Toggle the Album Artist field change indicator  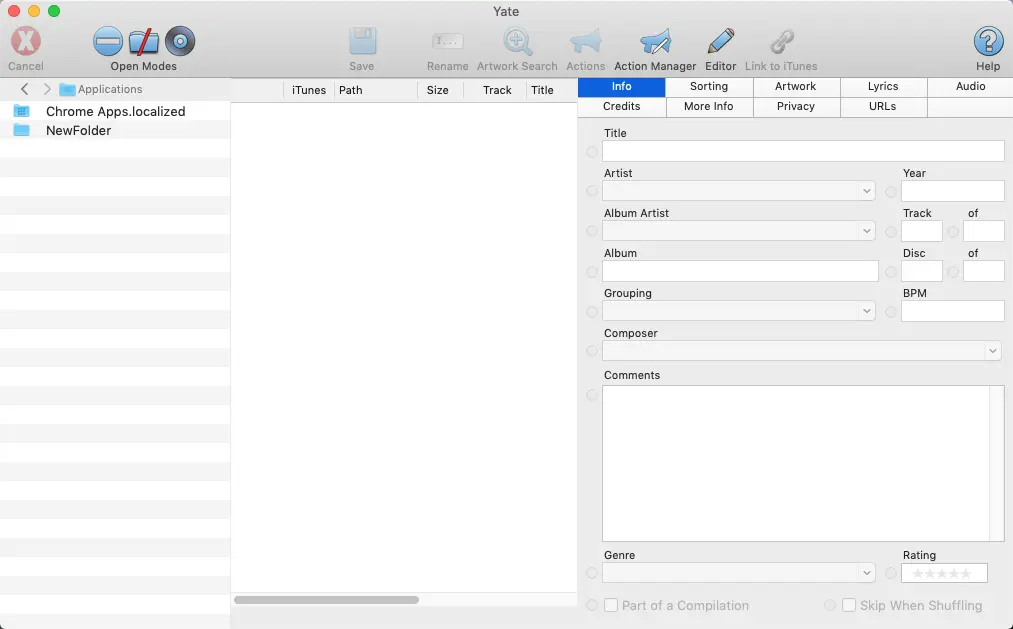pos(592,231)
